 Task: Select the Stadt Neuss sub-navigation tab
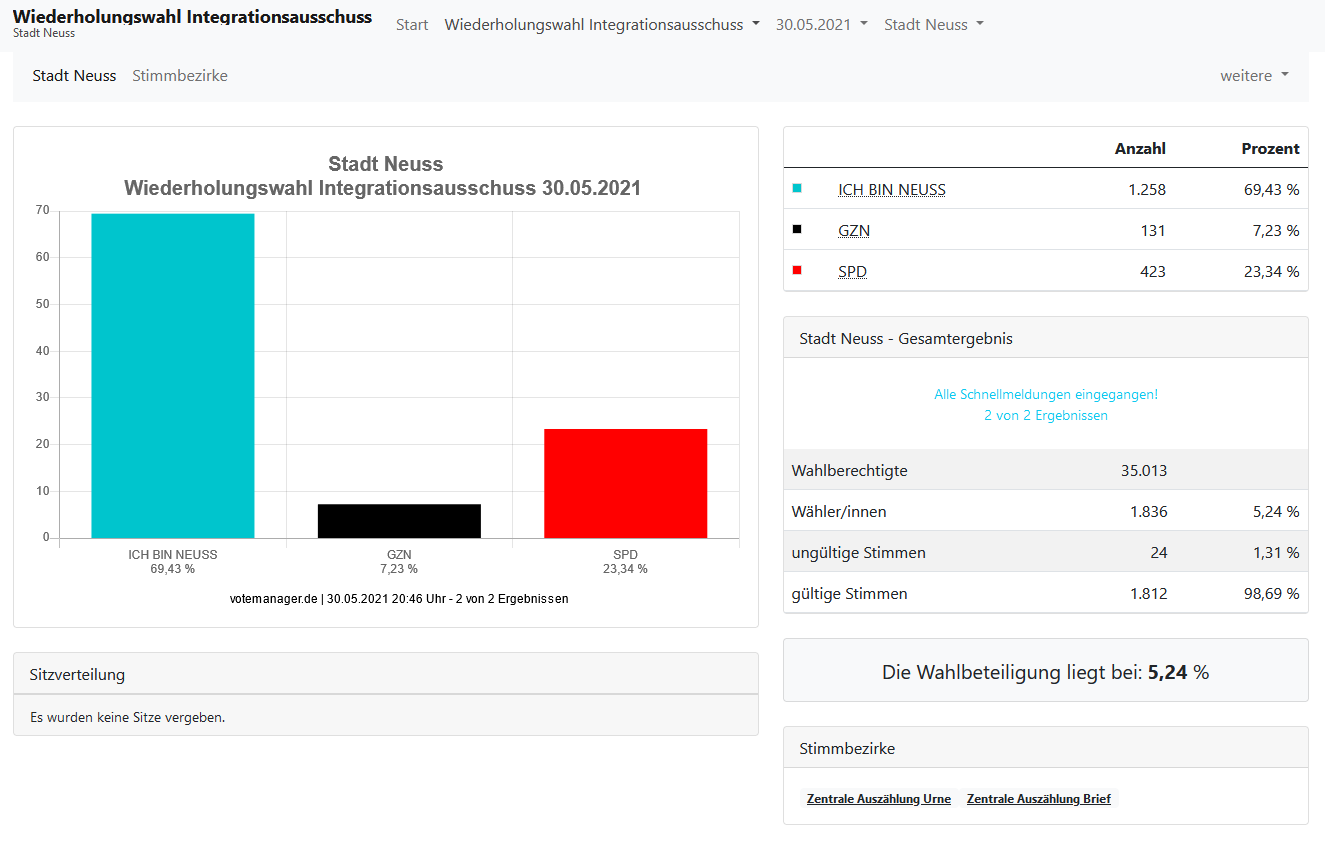point(74,75)
